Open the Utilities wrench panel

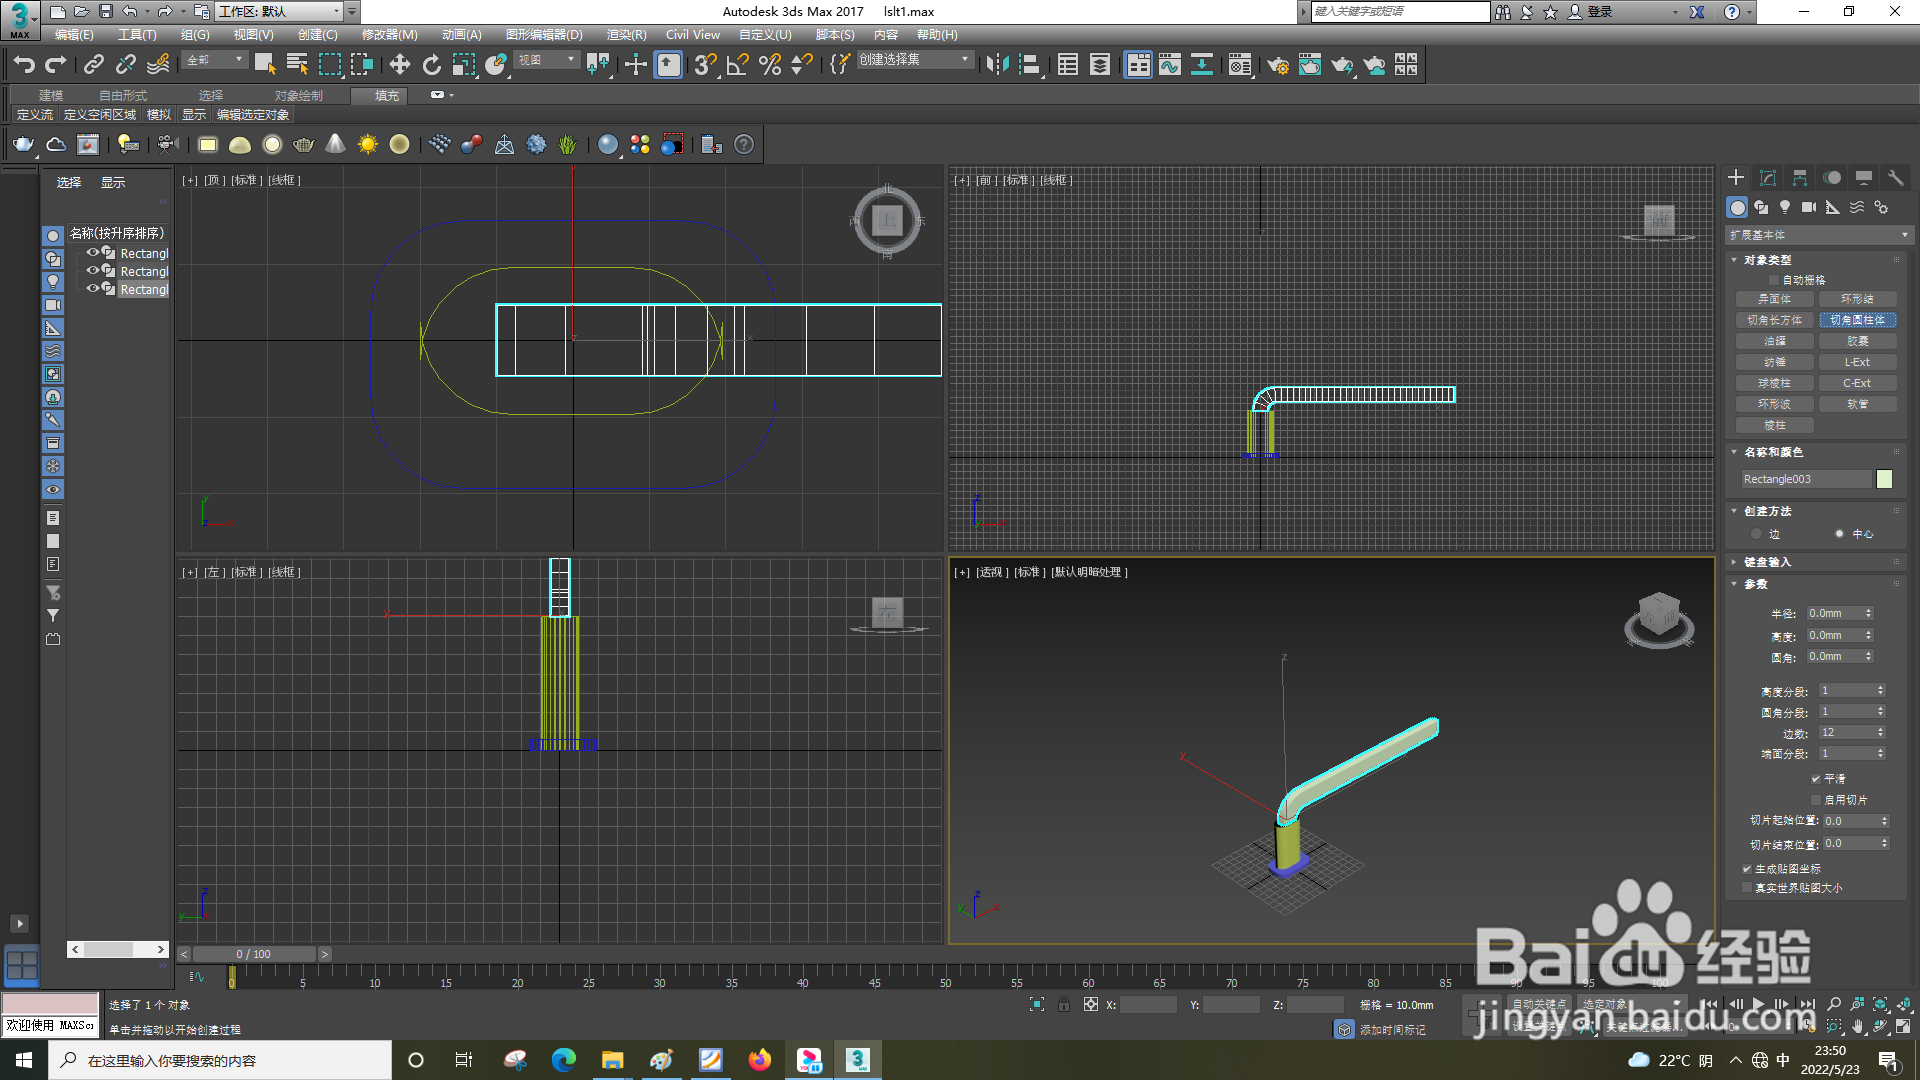(x=1895, y=178)
